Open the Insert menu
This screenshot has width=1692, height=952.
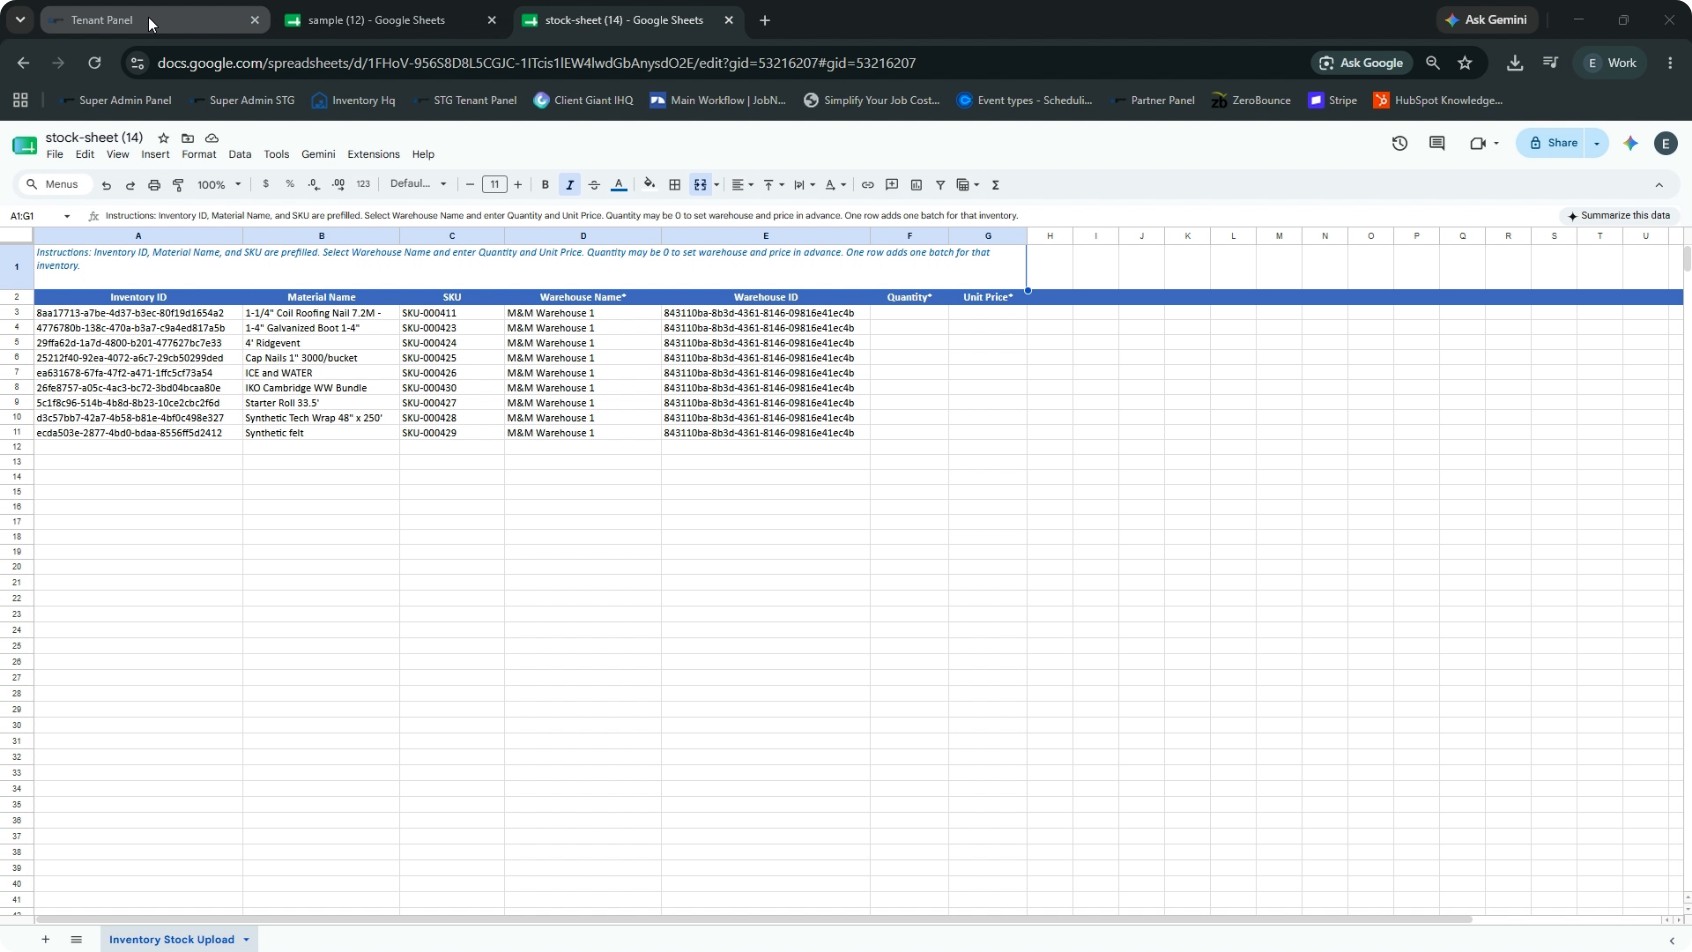[155, 155]
